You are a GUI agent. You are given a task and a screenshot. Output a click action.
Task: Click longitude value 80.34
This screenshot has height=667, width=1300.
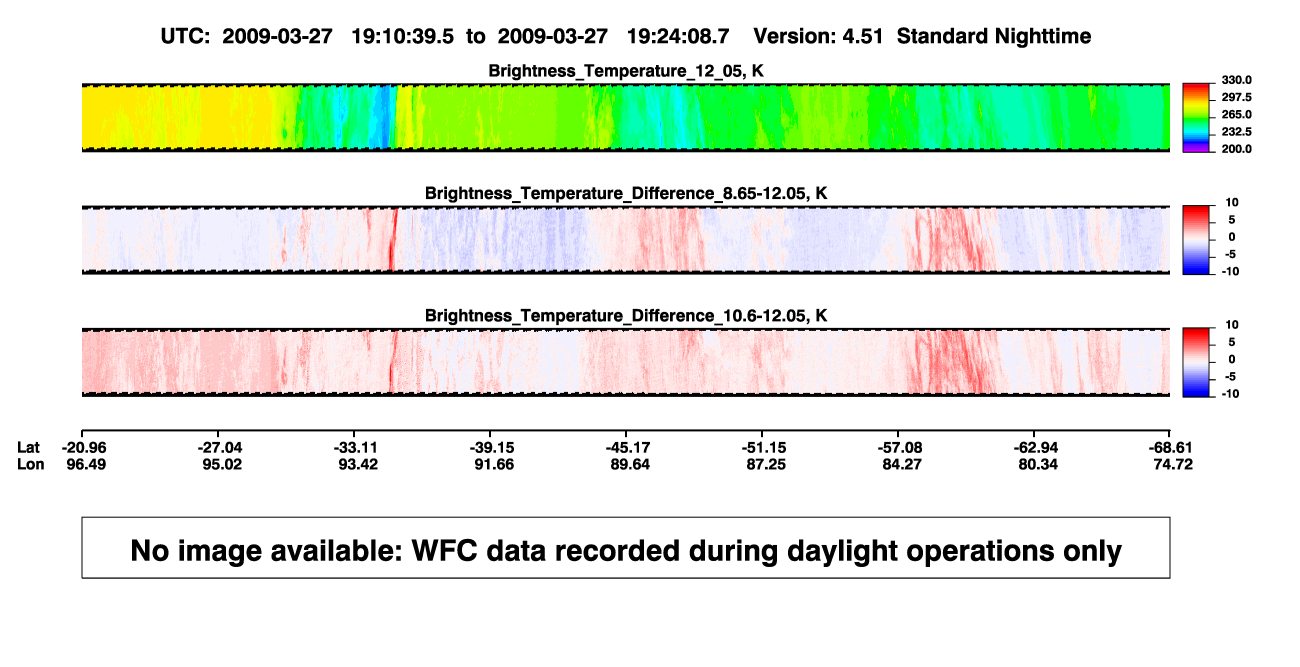1037,464
